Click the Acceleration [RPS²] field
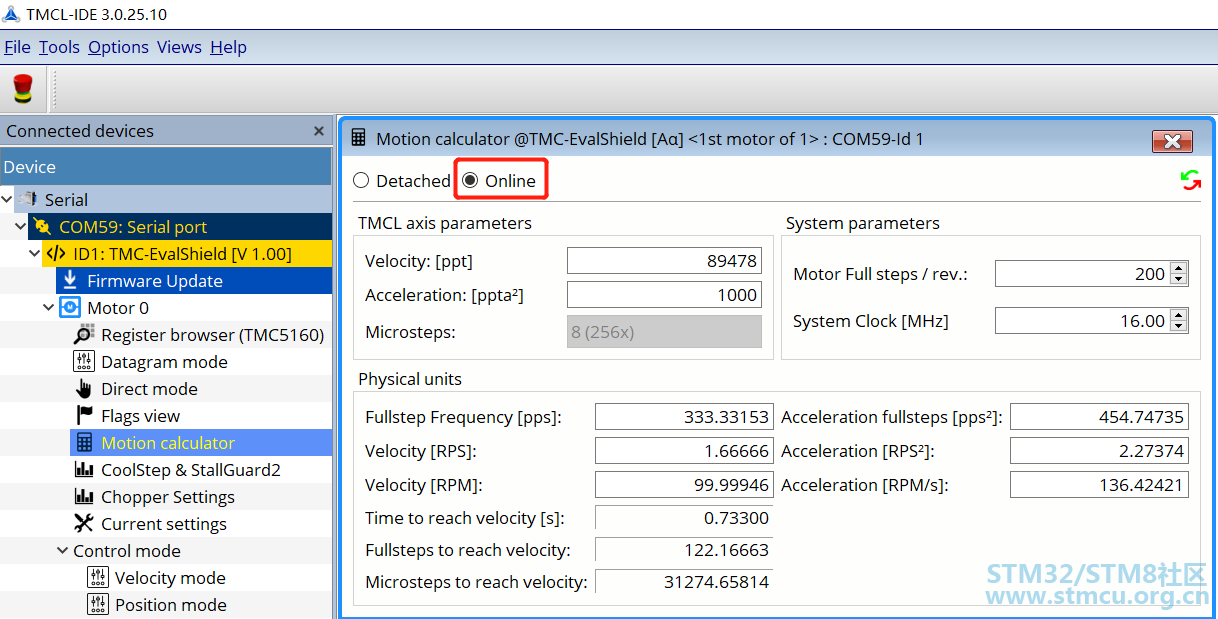The height and width of the screenshot is (619, 1218). [1099, 451]
